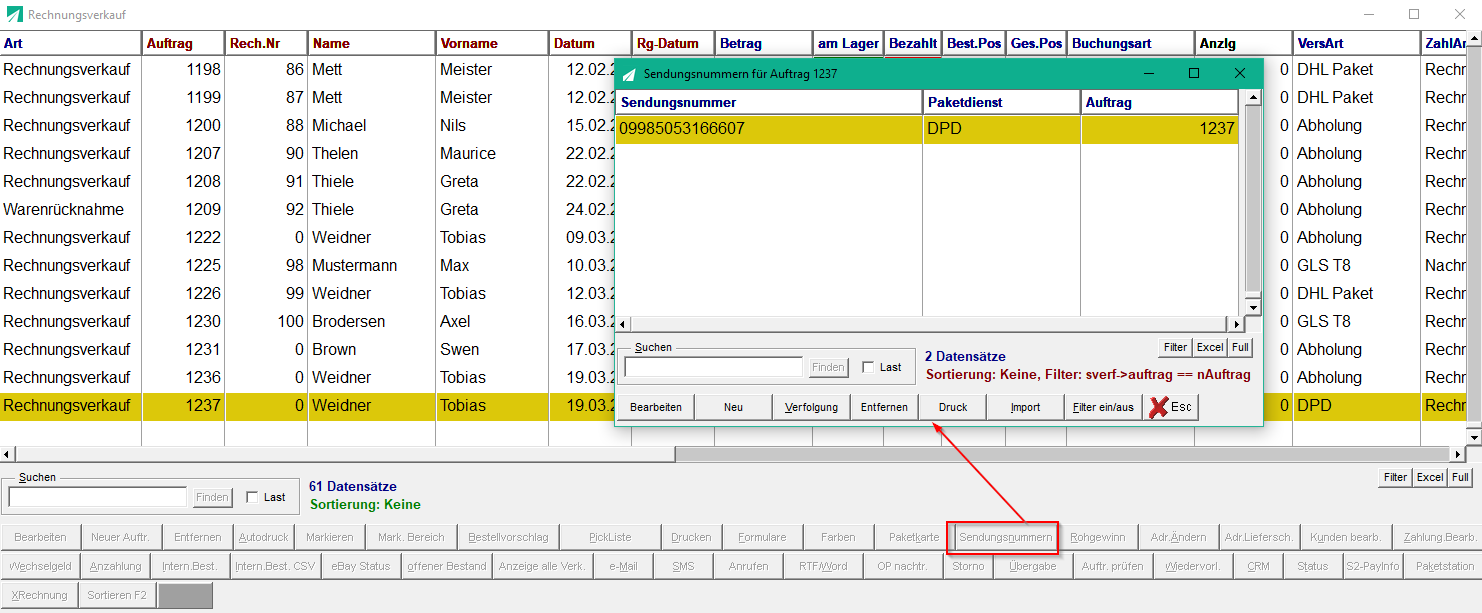Click the dialog's vertical scrollbar down arrow
Viewport: 1482px width, 613px height.
[x=1253, y=309]
